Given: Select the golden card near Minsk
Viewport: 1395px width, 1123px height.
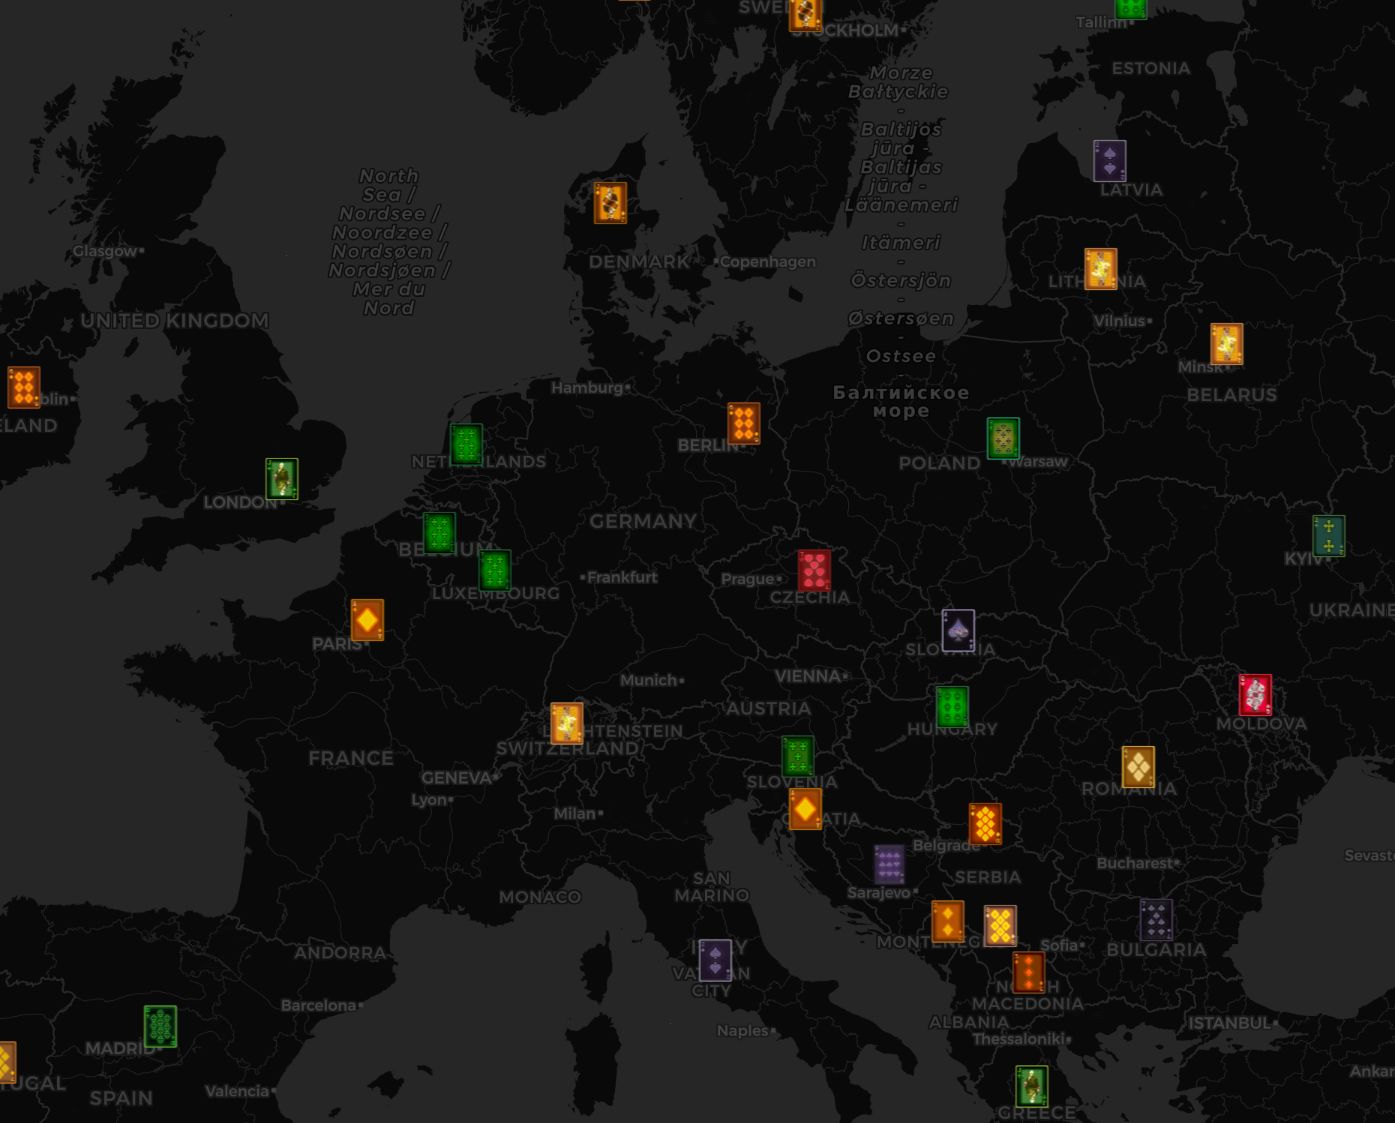Looking at the screenshot, I should [x=1226, y=344].
